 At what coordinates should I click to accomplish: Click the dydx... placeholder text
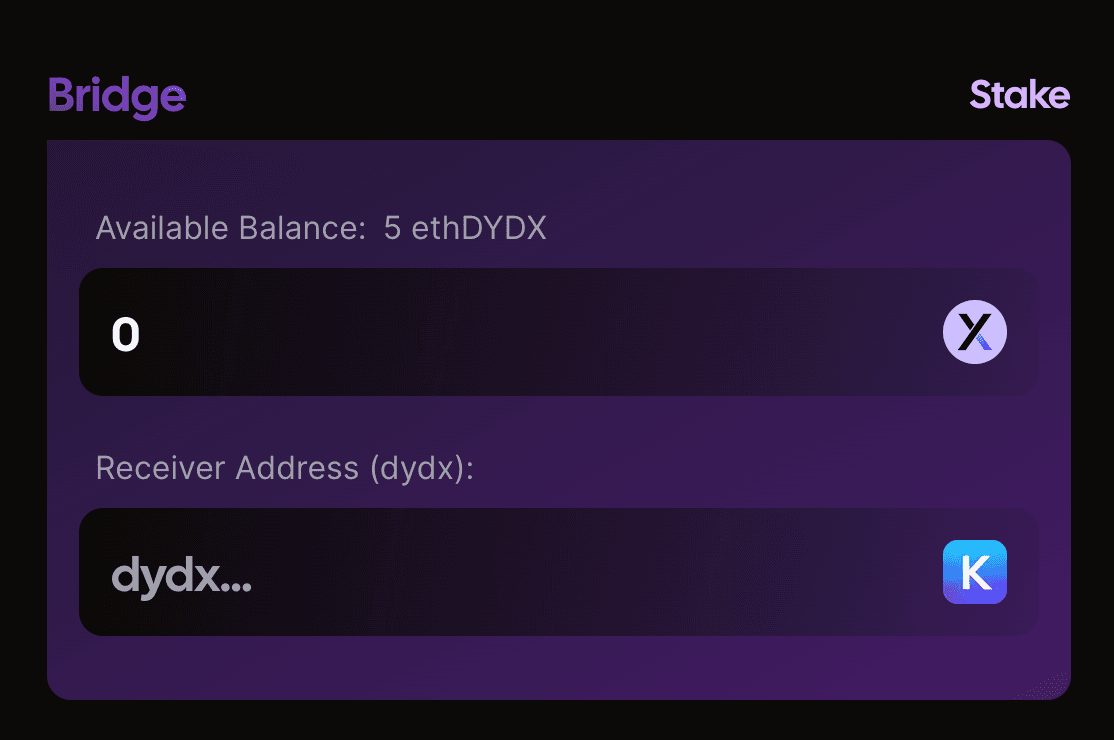pyautogui.click(x=181, y=576)
